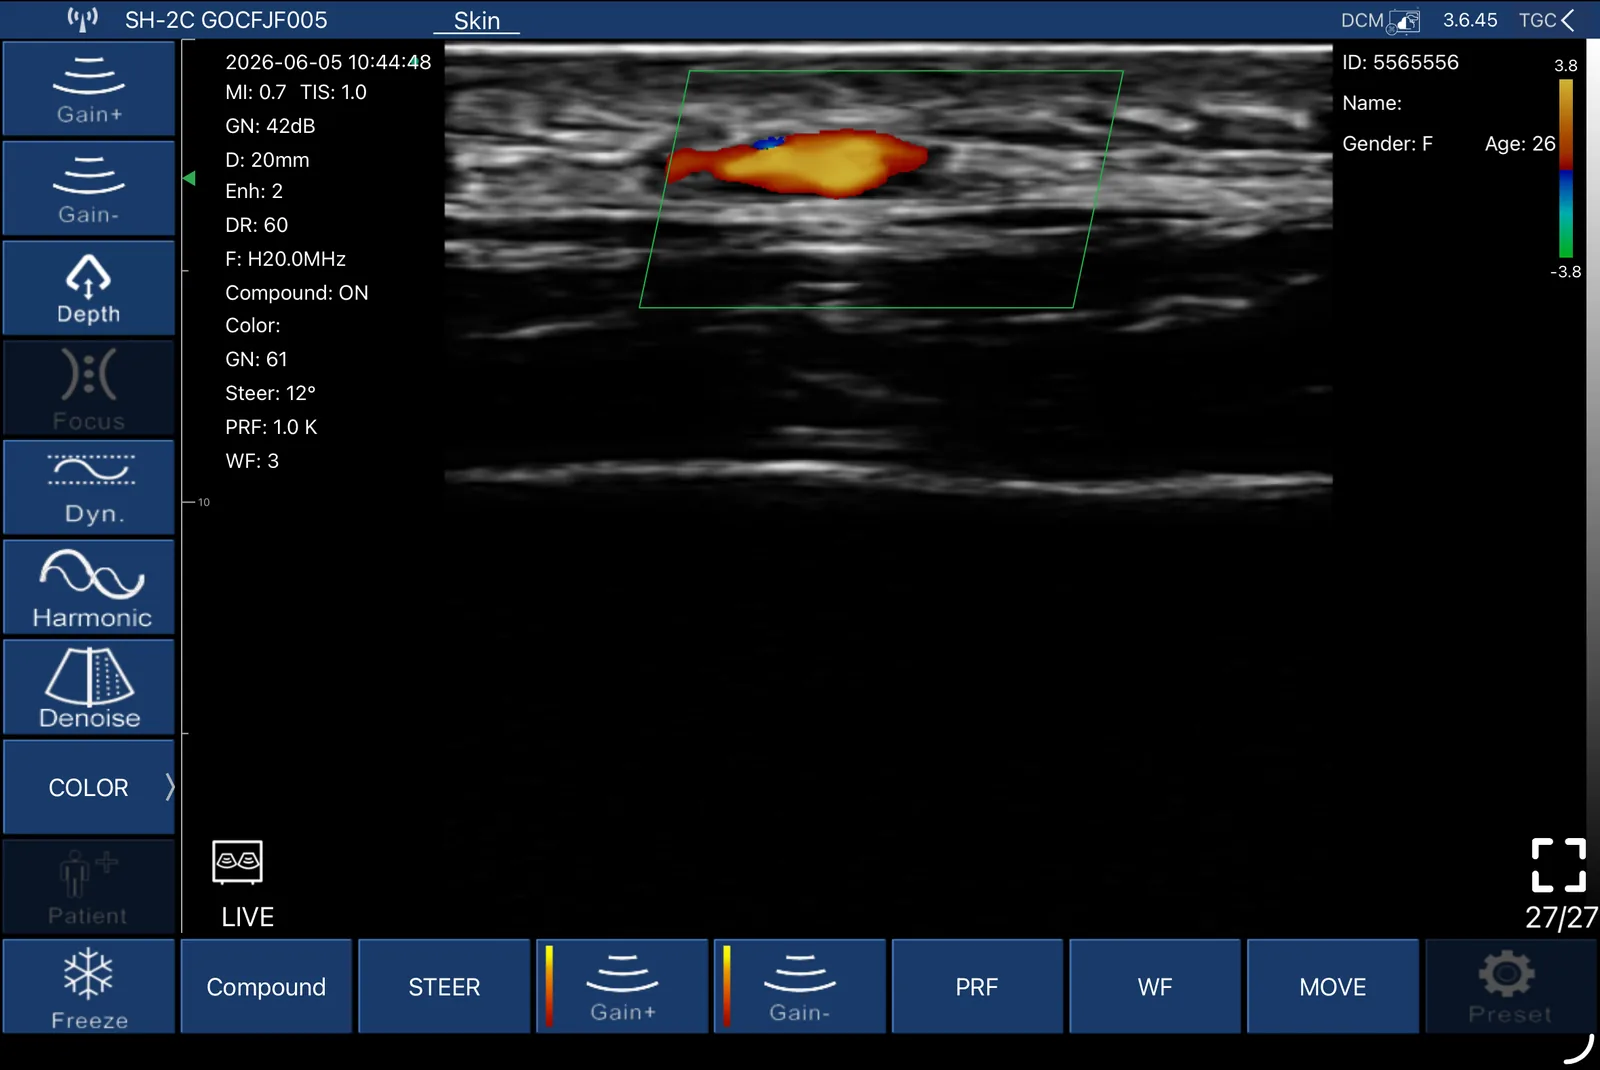This screenshot has width=1600, height=1070.
Task: Select the probe name SH-2C GOCFJF005
Action: [x=226, y=20]
